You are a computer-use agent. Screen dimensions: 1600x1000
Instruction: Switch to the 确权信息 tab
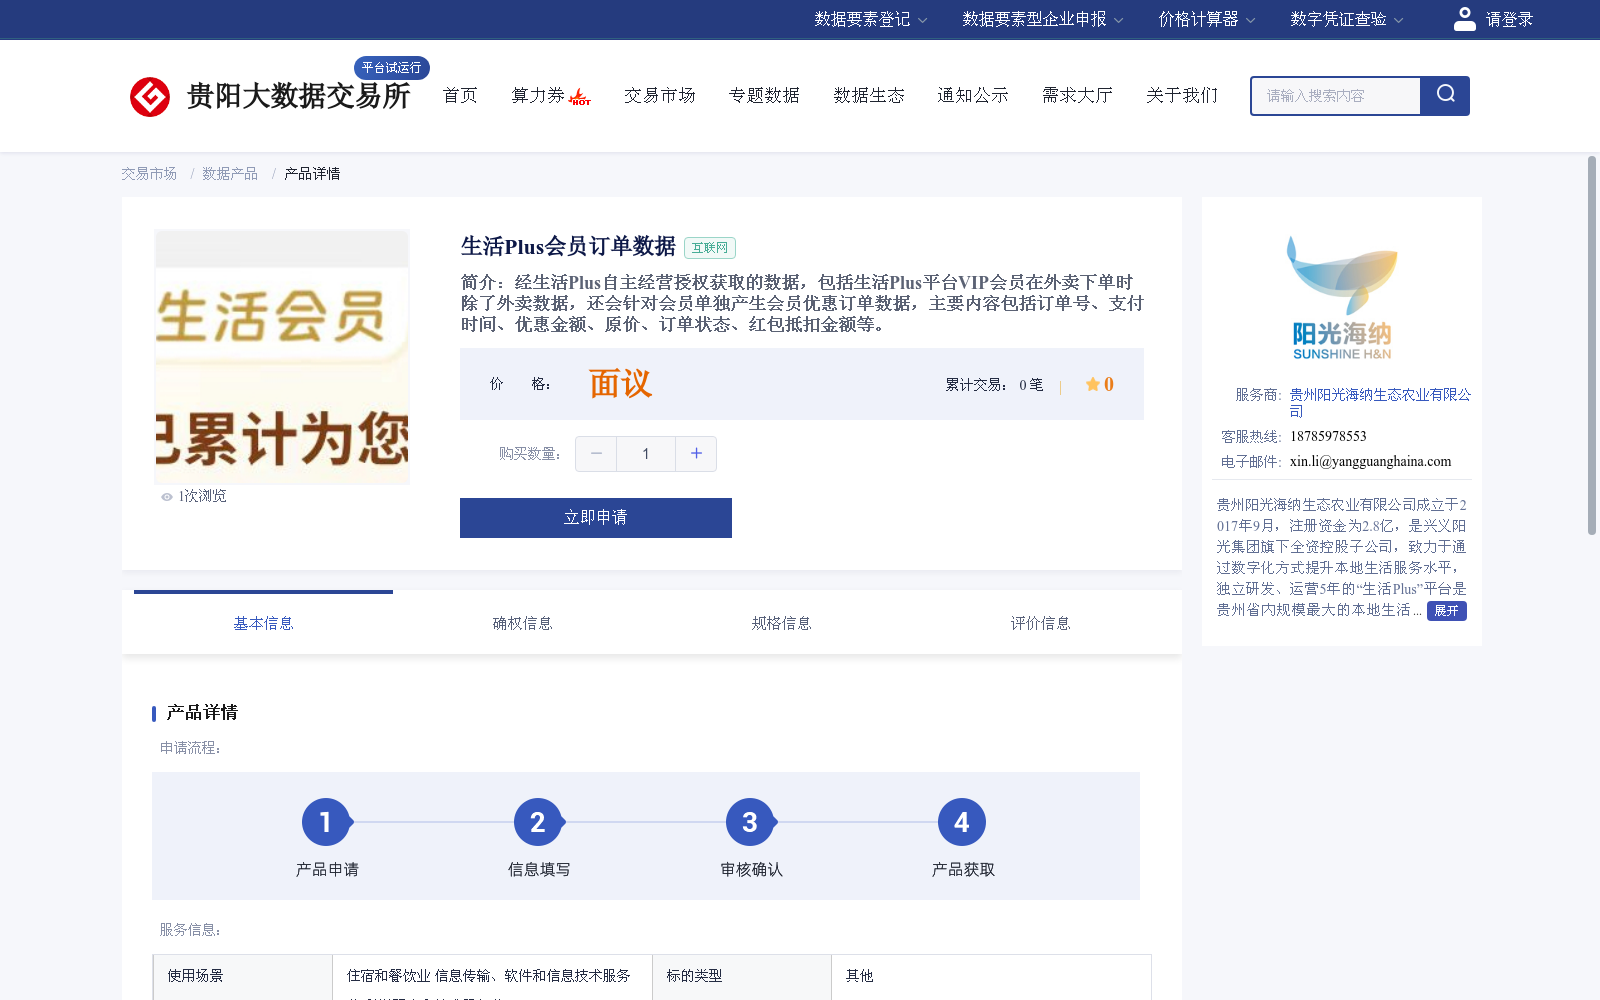522,623
